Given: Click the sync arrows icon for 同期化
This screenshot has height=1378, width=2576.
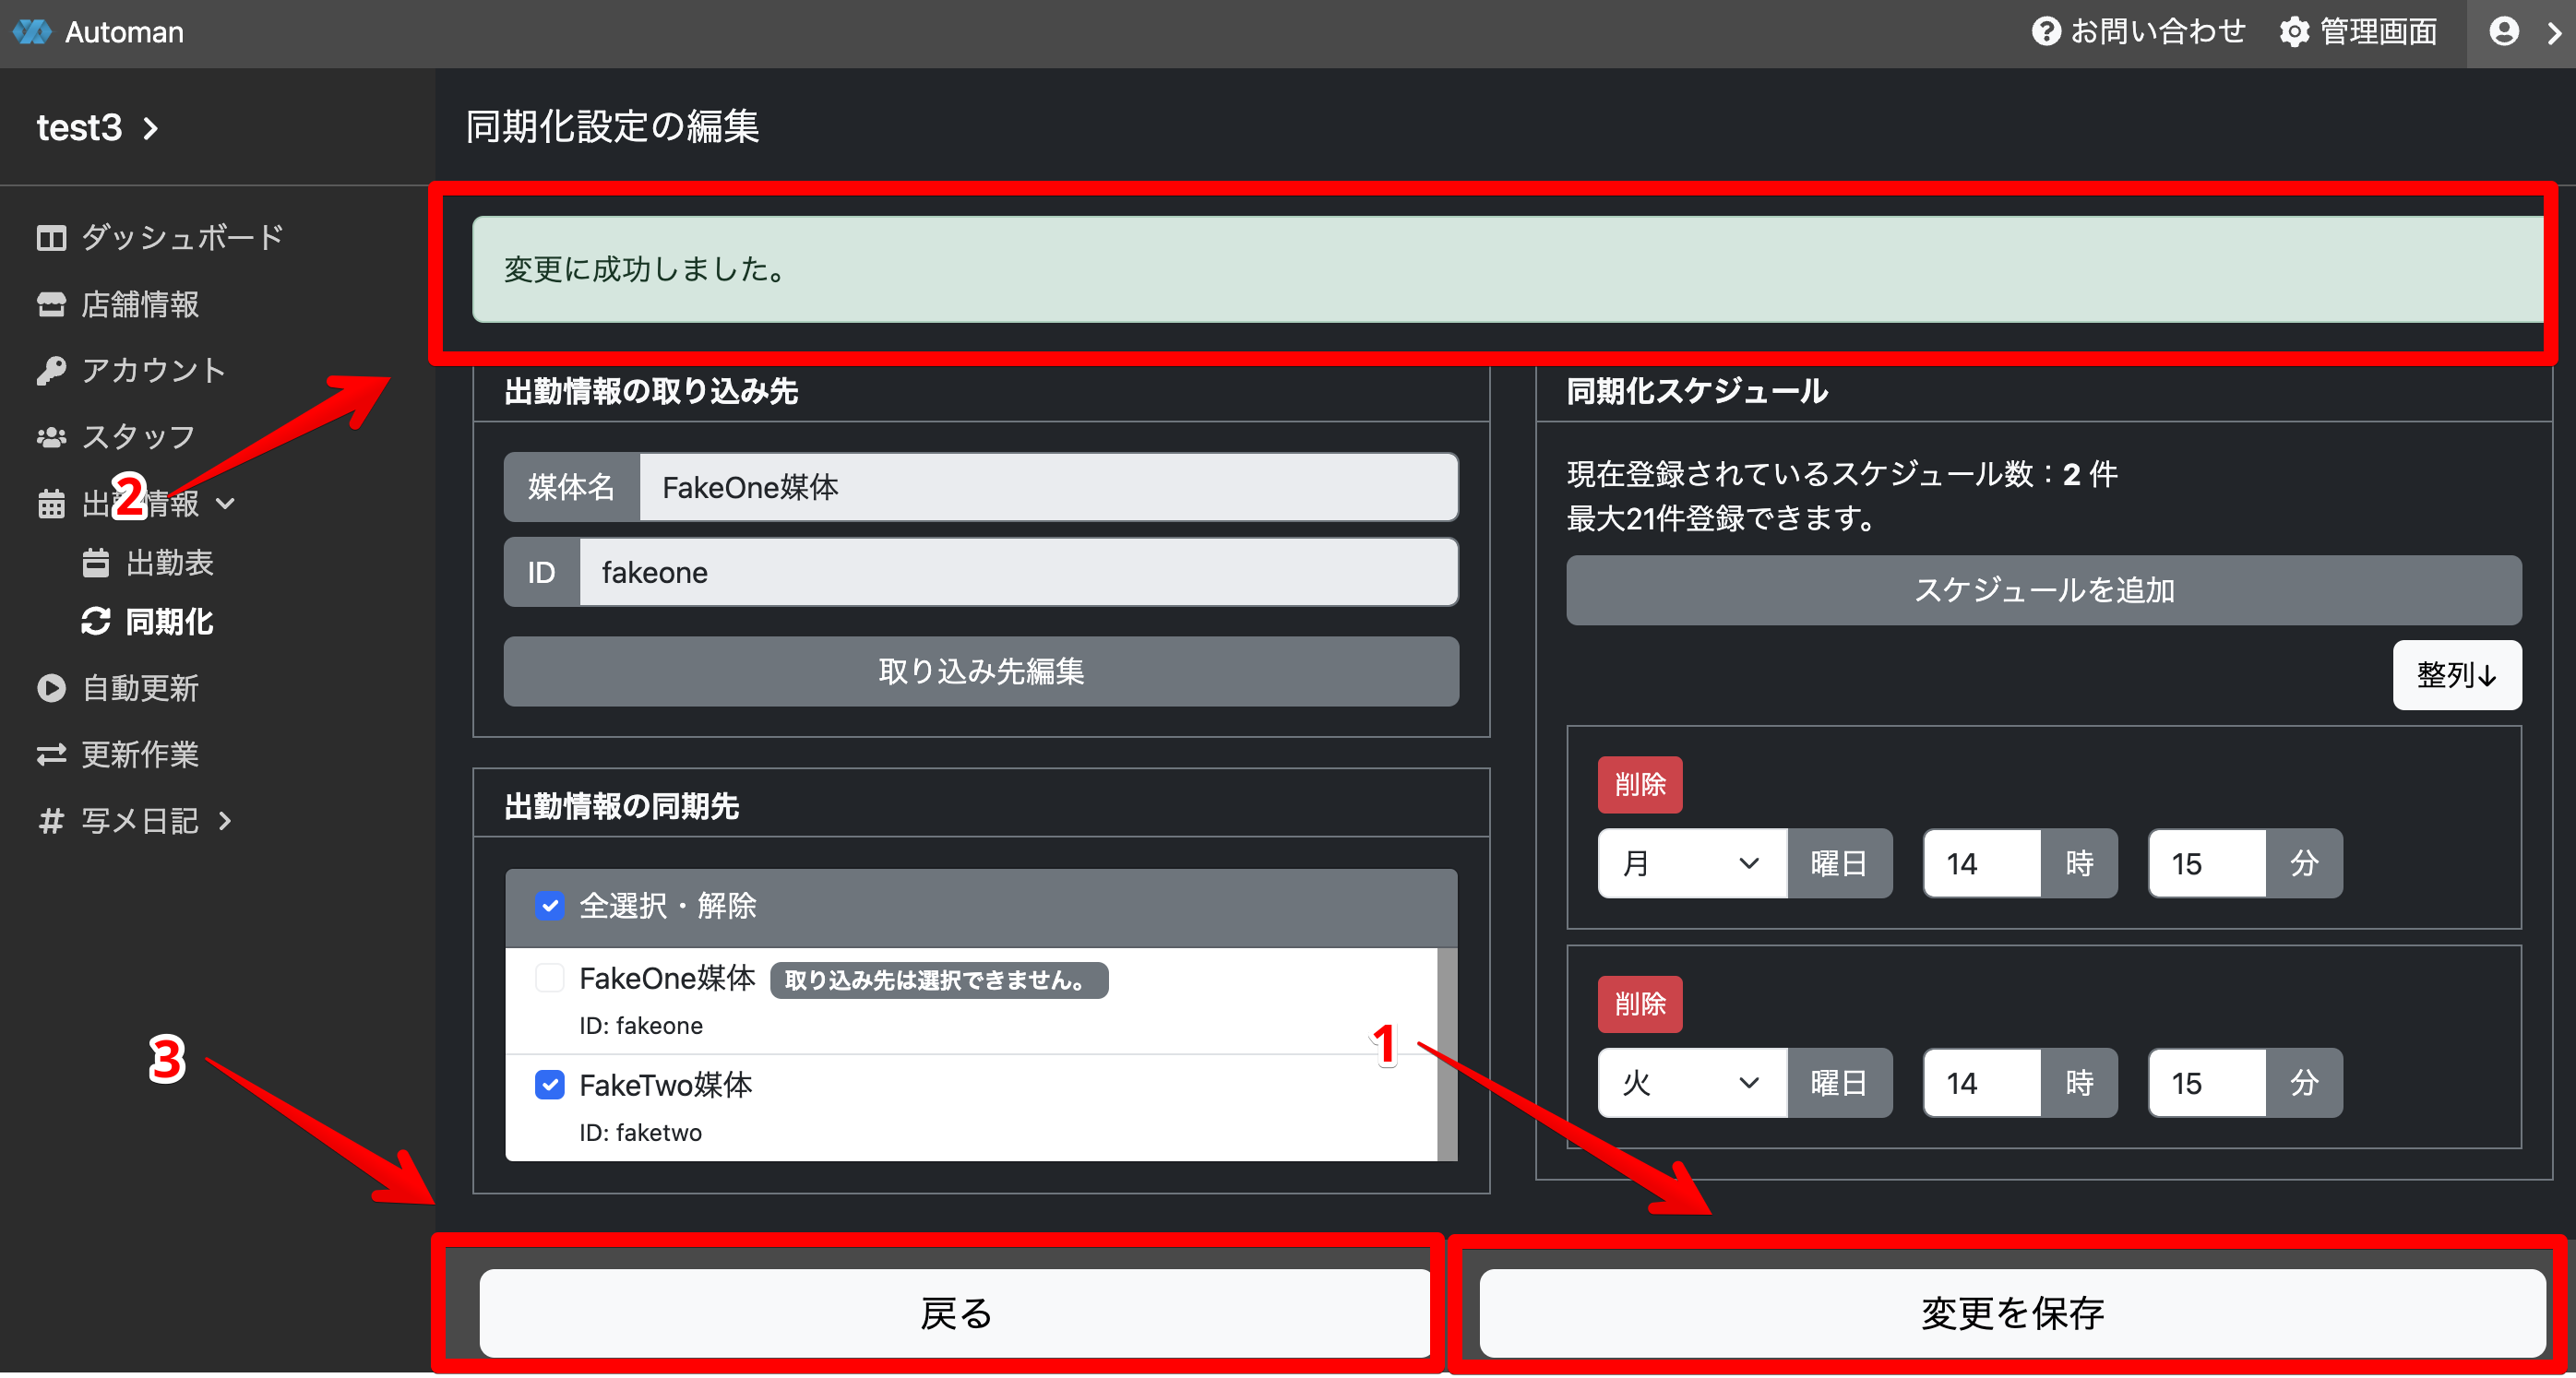Looking at the screenshot, I should click(x=96, y=622).
